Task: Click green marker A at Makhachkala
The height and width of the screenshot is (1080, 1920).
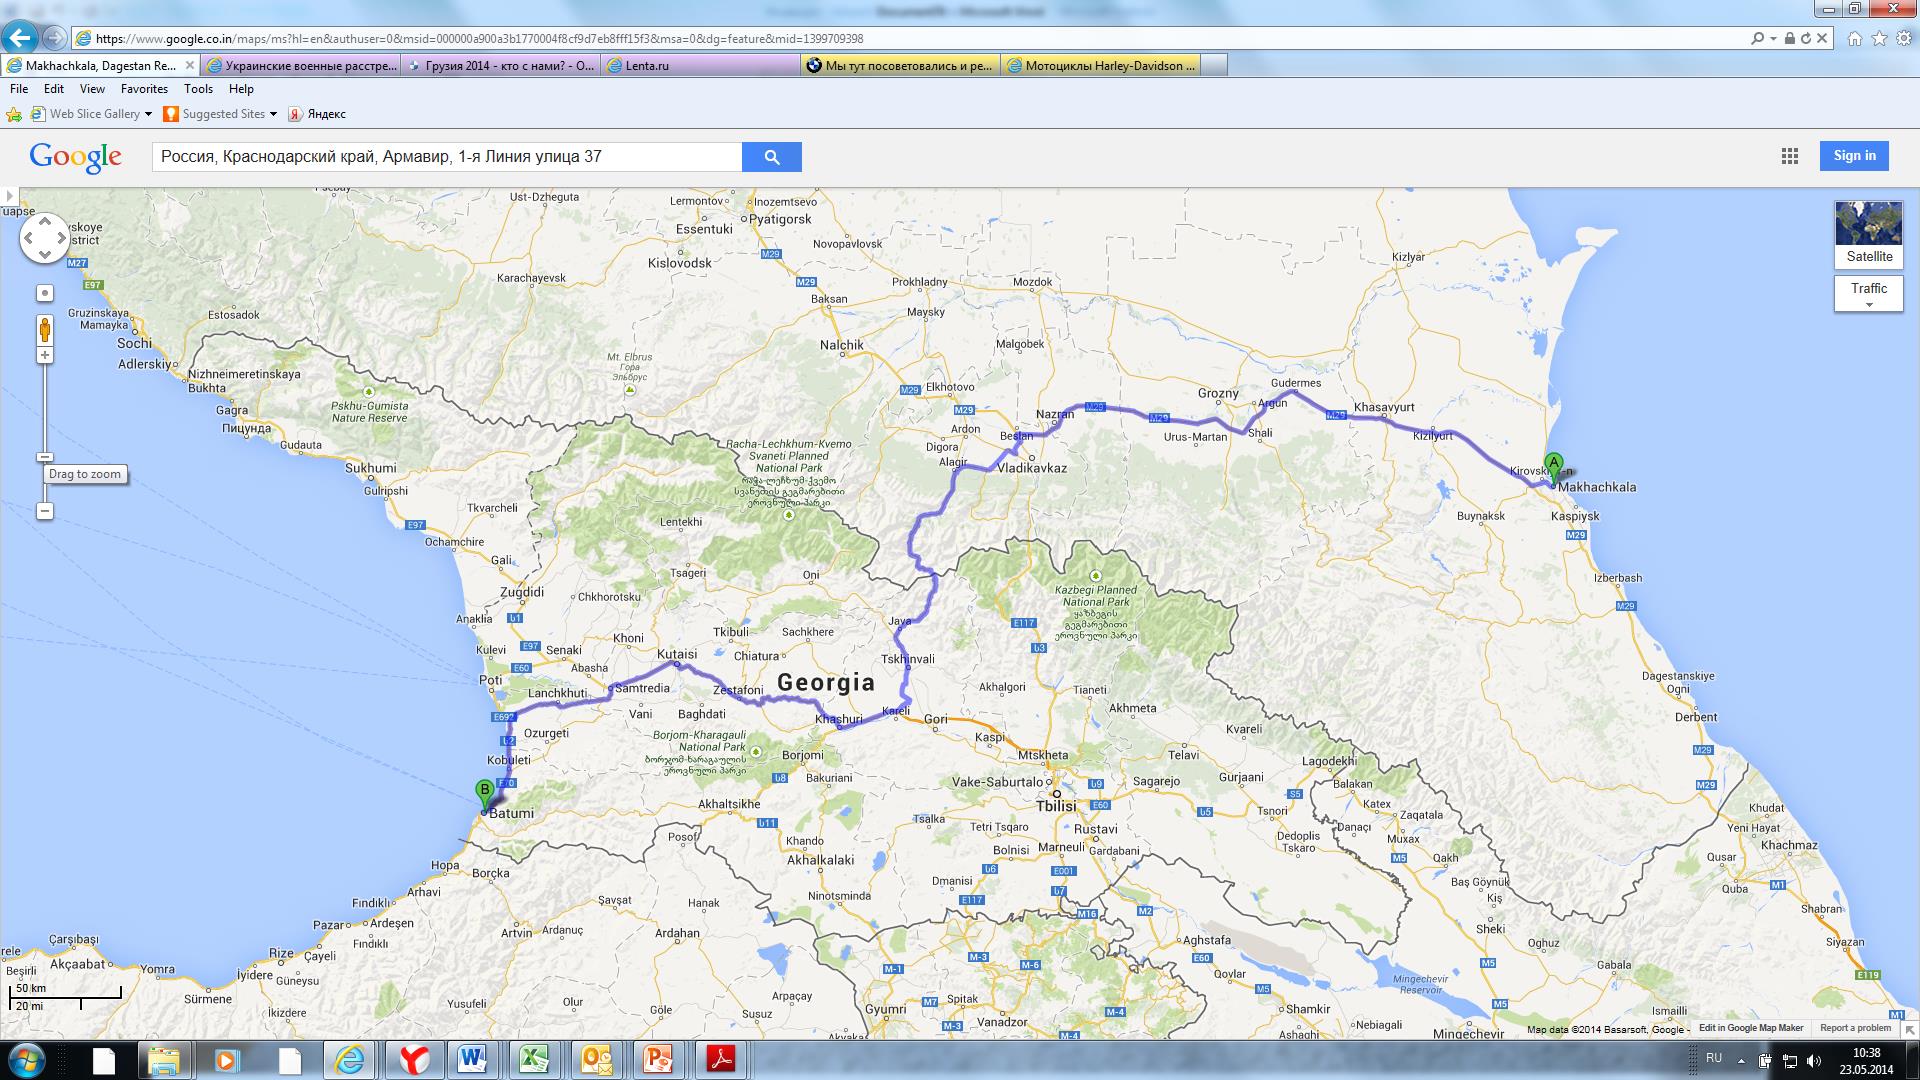Action: point(1553,465)
